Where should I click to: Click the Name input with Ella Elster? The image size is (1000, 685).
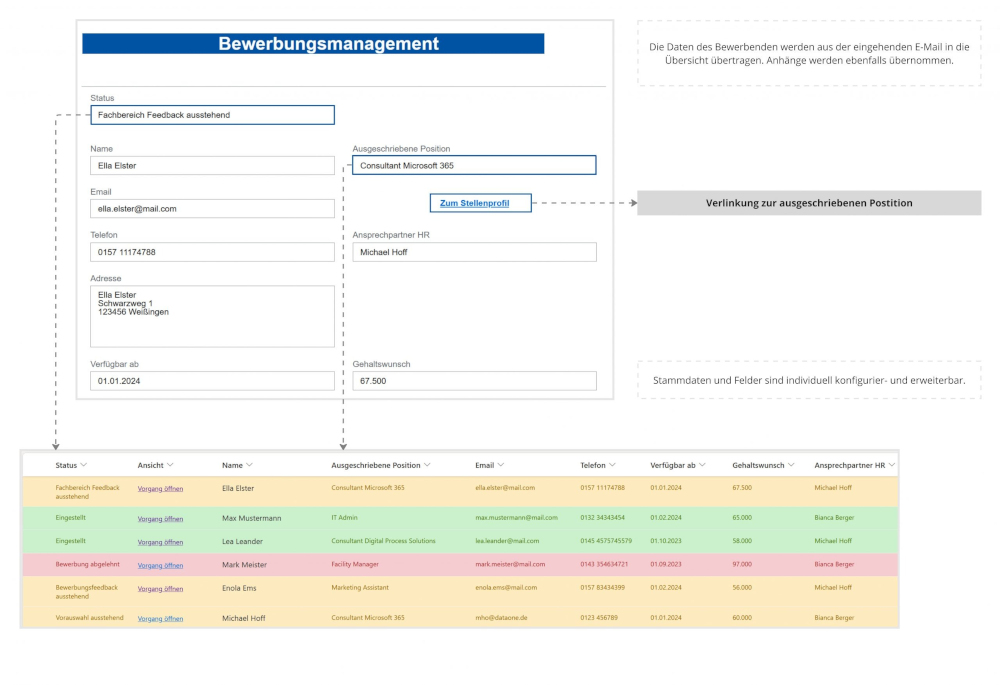click(212, 165)
